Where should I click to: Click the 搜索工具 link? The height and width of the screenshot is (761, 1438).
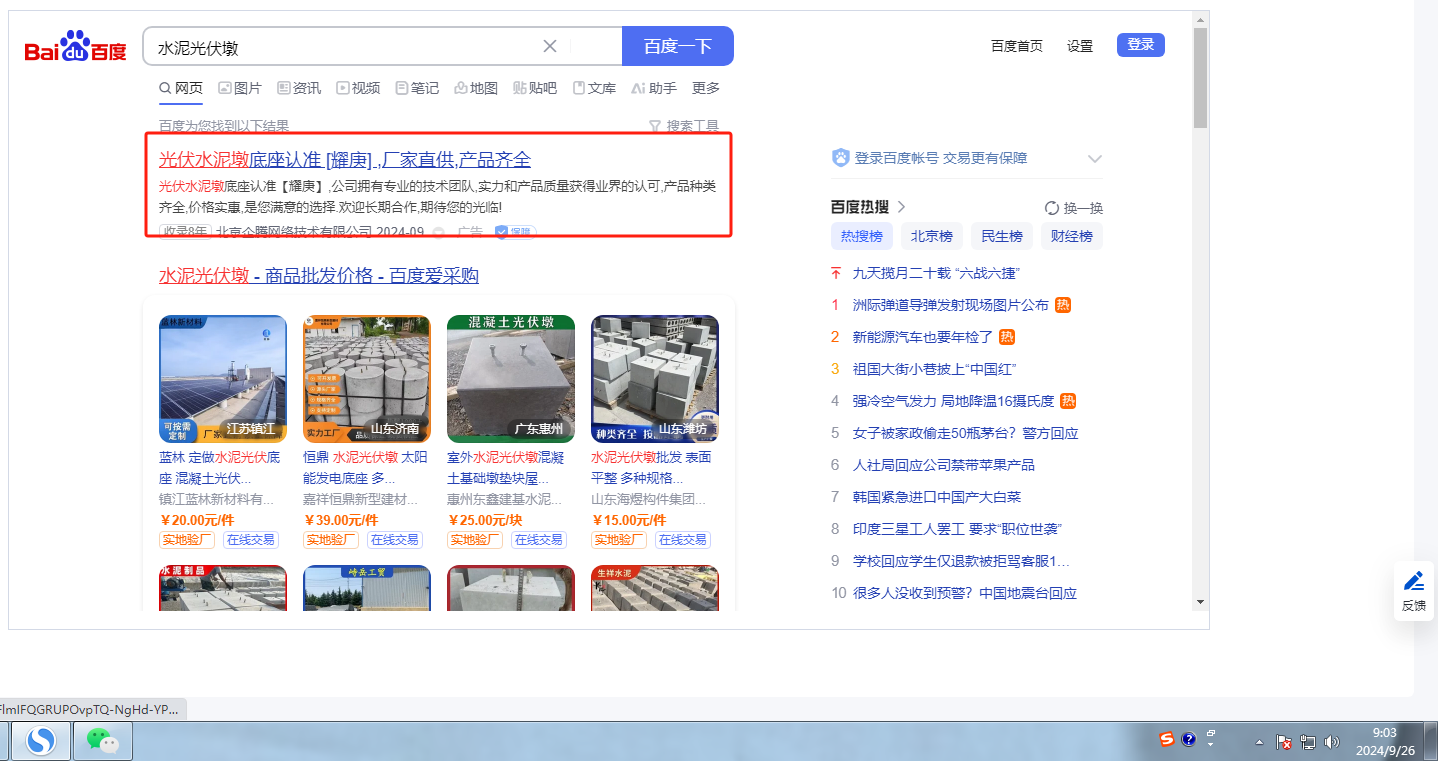pos(693,126)
